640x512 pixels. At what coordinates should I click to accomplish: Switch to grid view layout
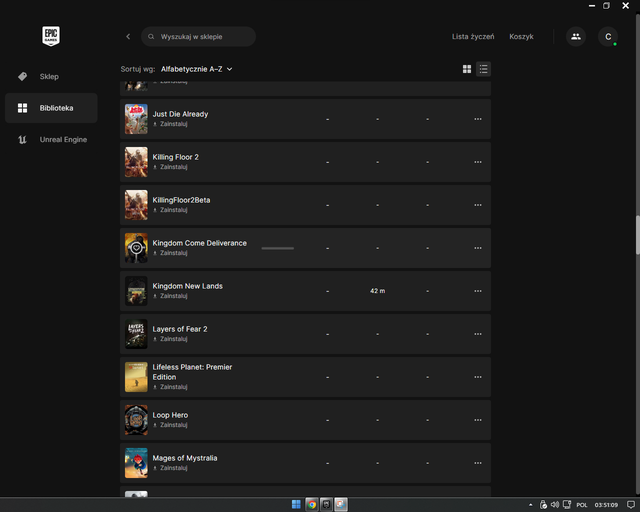467,69
